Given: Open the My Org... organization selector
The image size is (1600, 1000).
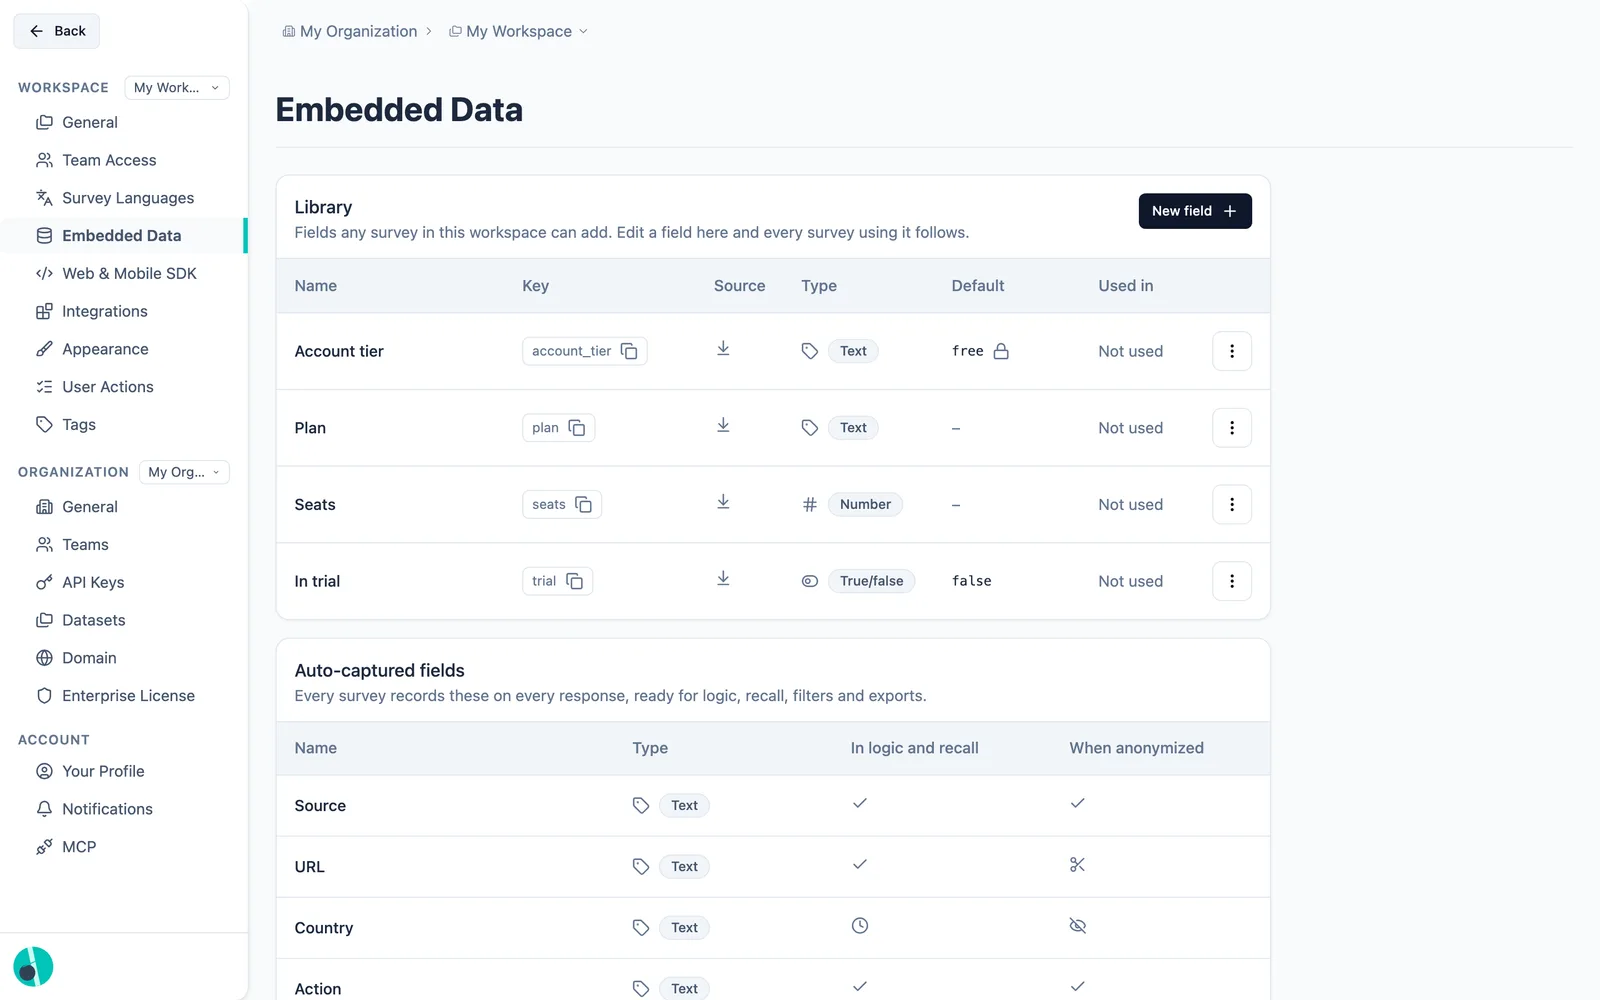Looking at the screenshot, I should point(184,472).
